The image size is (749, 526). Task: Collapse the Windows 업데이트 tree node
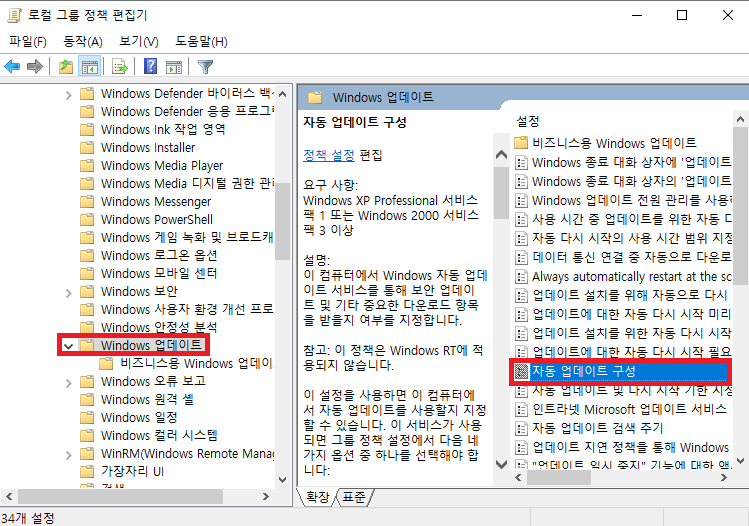(68, 346)
